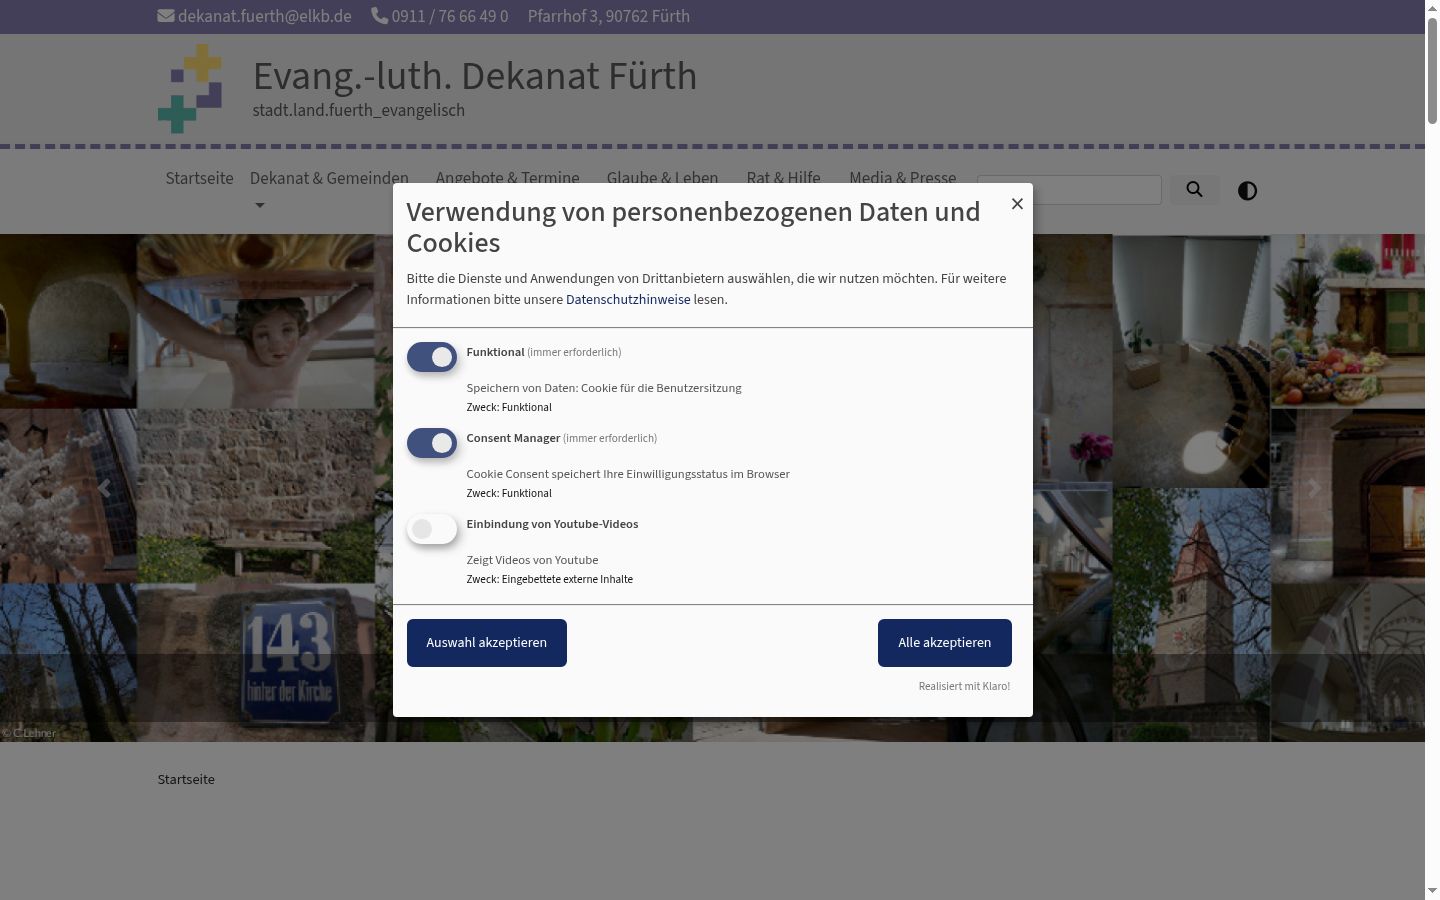Open the Realisiert mit Klaro! link
The width and height of the screenshot is (1440, 900).
964,686
